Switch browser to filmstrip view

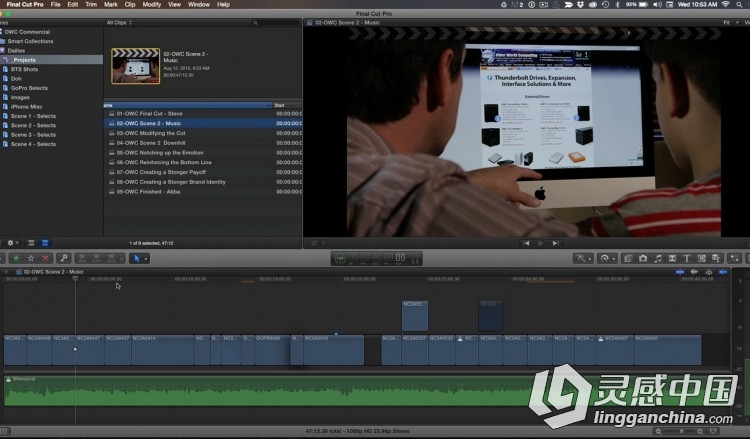31,243
